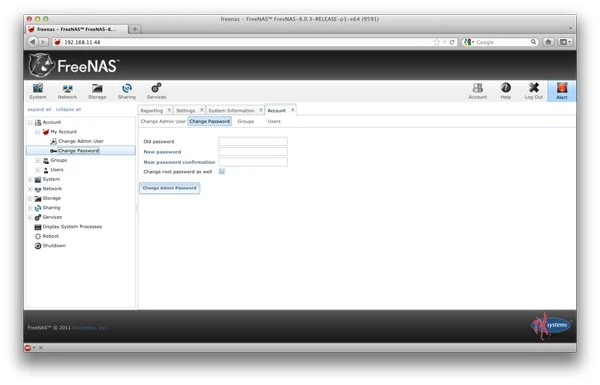Reload the page with refresh icon
Image resolution: width=600 pixels, height=385 pixels.
452,42
